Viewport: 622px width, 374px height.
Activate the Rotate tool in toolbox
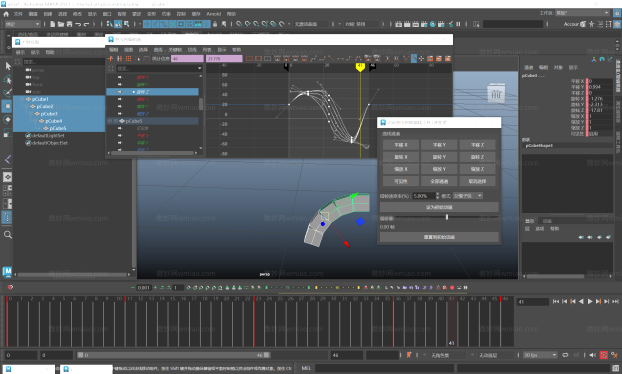(x=8, y=119)
